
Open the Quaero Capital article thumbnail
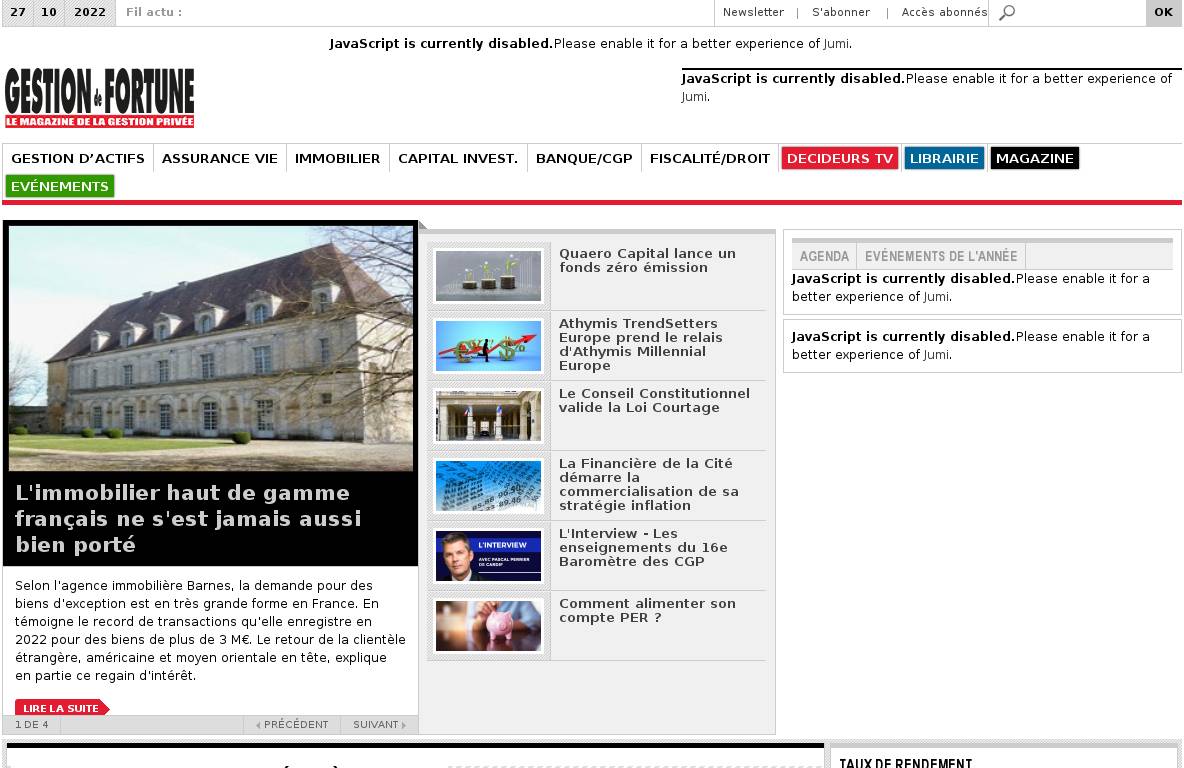tap(488, 276)
